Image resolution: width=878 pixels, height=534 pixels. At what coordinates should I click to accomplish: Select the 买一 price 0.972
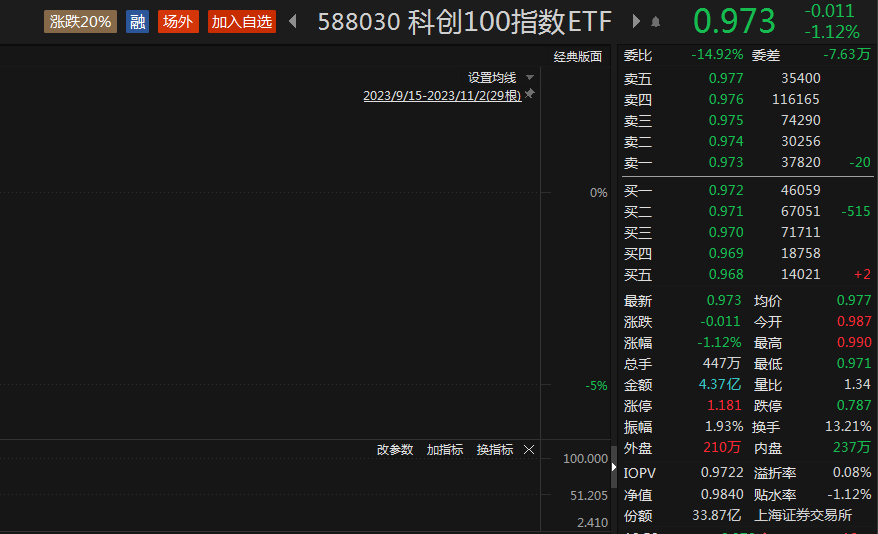click(x=726, y=190)
